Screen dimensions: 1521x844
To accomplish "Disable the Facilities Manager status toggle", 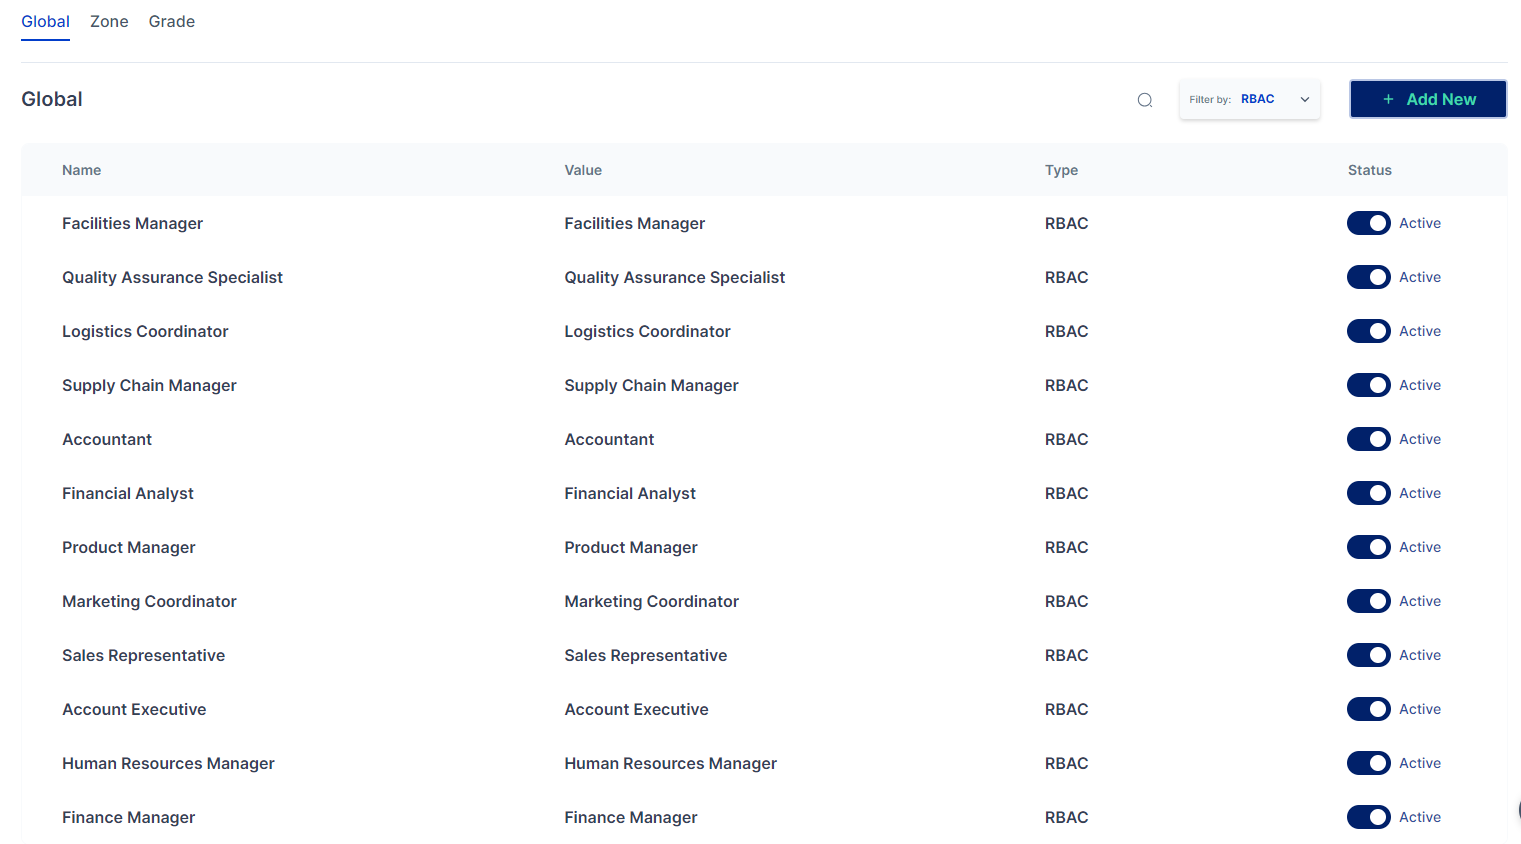I will [x=1368, y=223].
